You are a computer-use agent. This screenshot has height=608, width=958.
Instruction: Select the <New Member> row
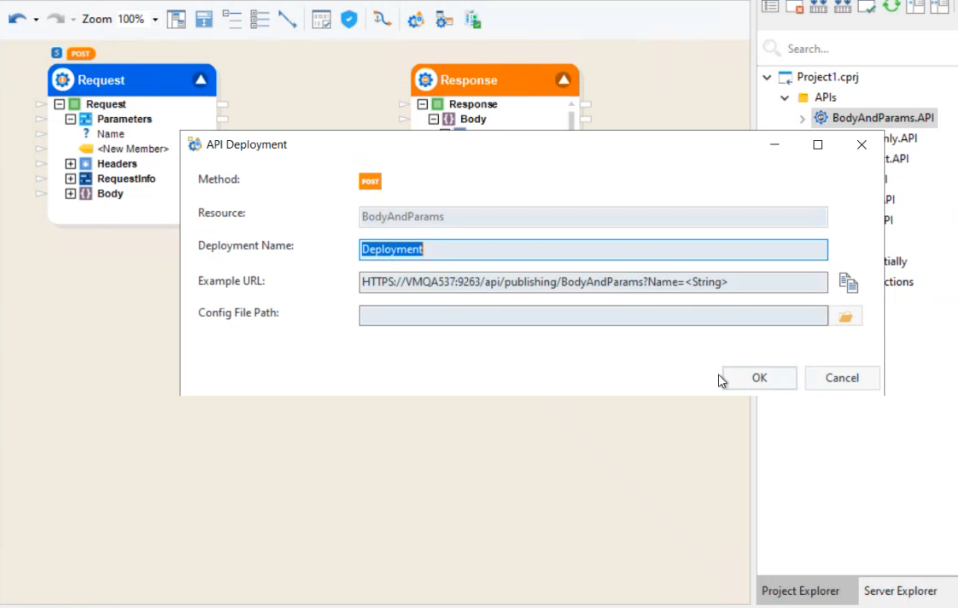[x=133, y=148]
